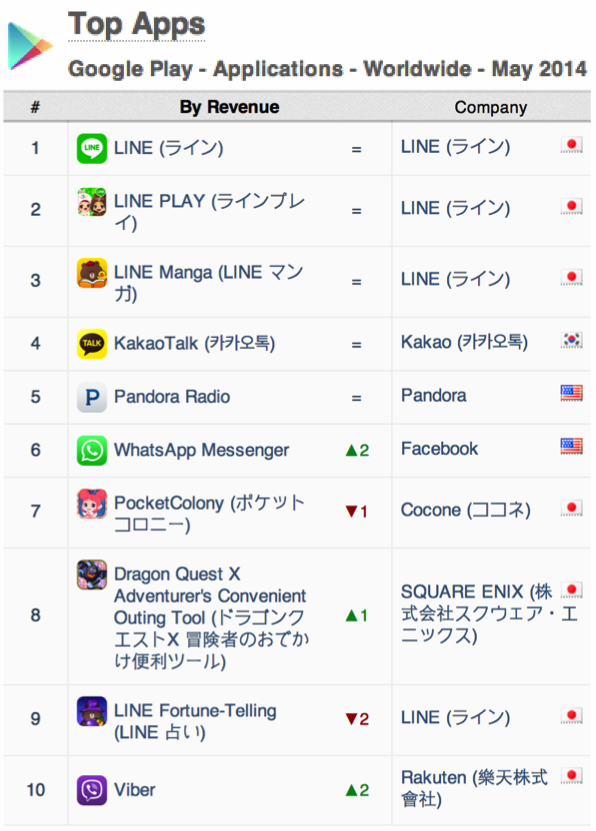Click the US flag next to Pandora
Image resolution: width=596 pixels, height=831 pixels.
click(x=572, y=393)
